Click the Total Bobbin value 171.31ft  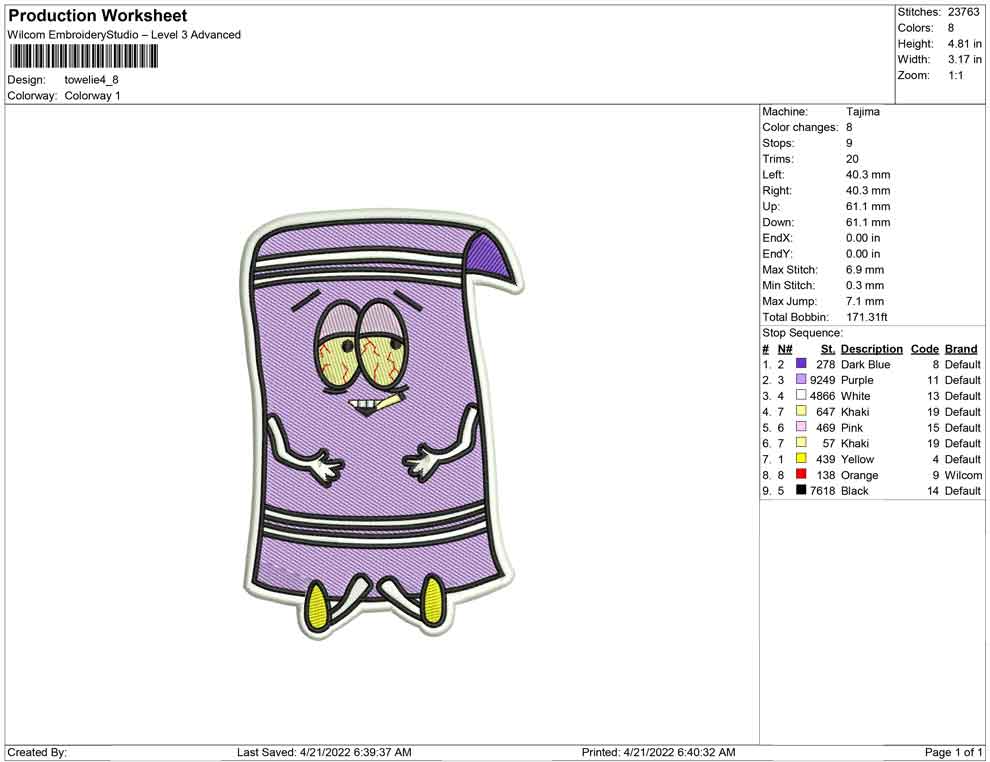[867, 317]
